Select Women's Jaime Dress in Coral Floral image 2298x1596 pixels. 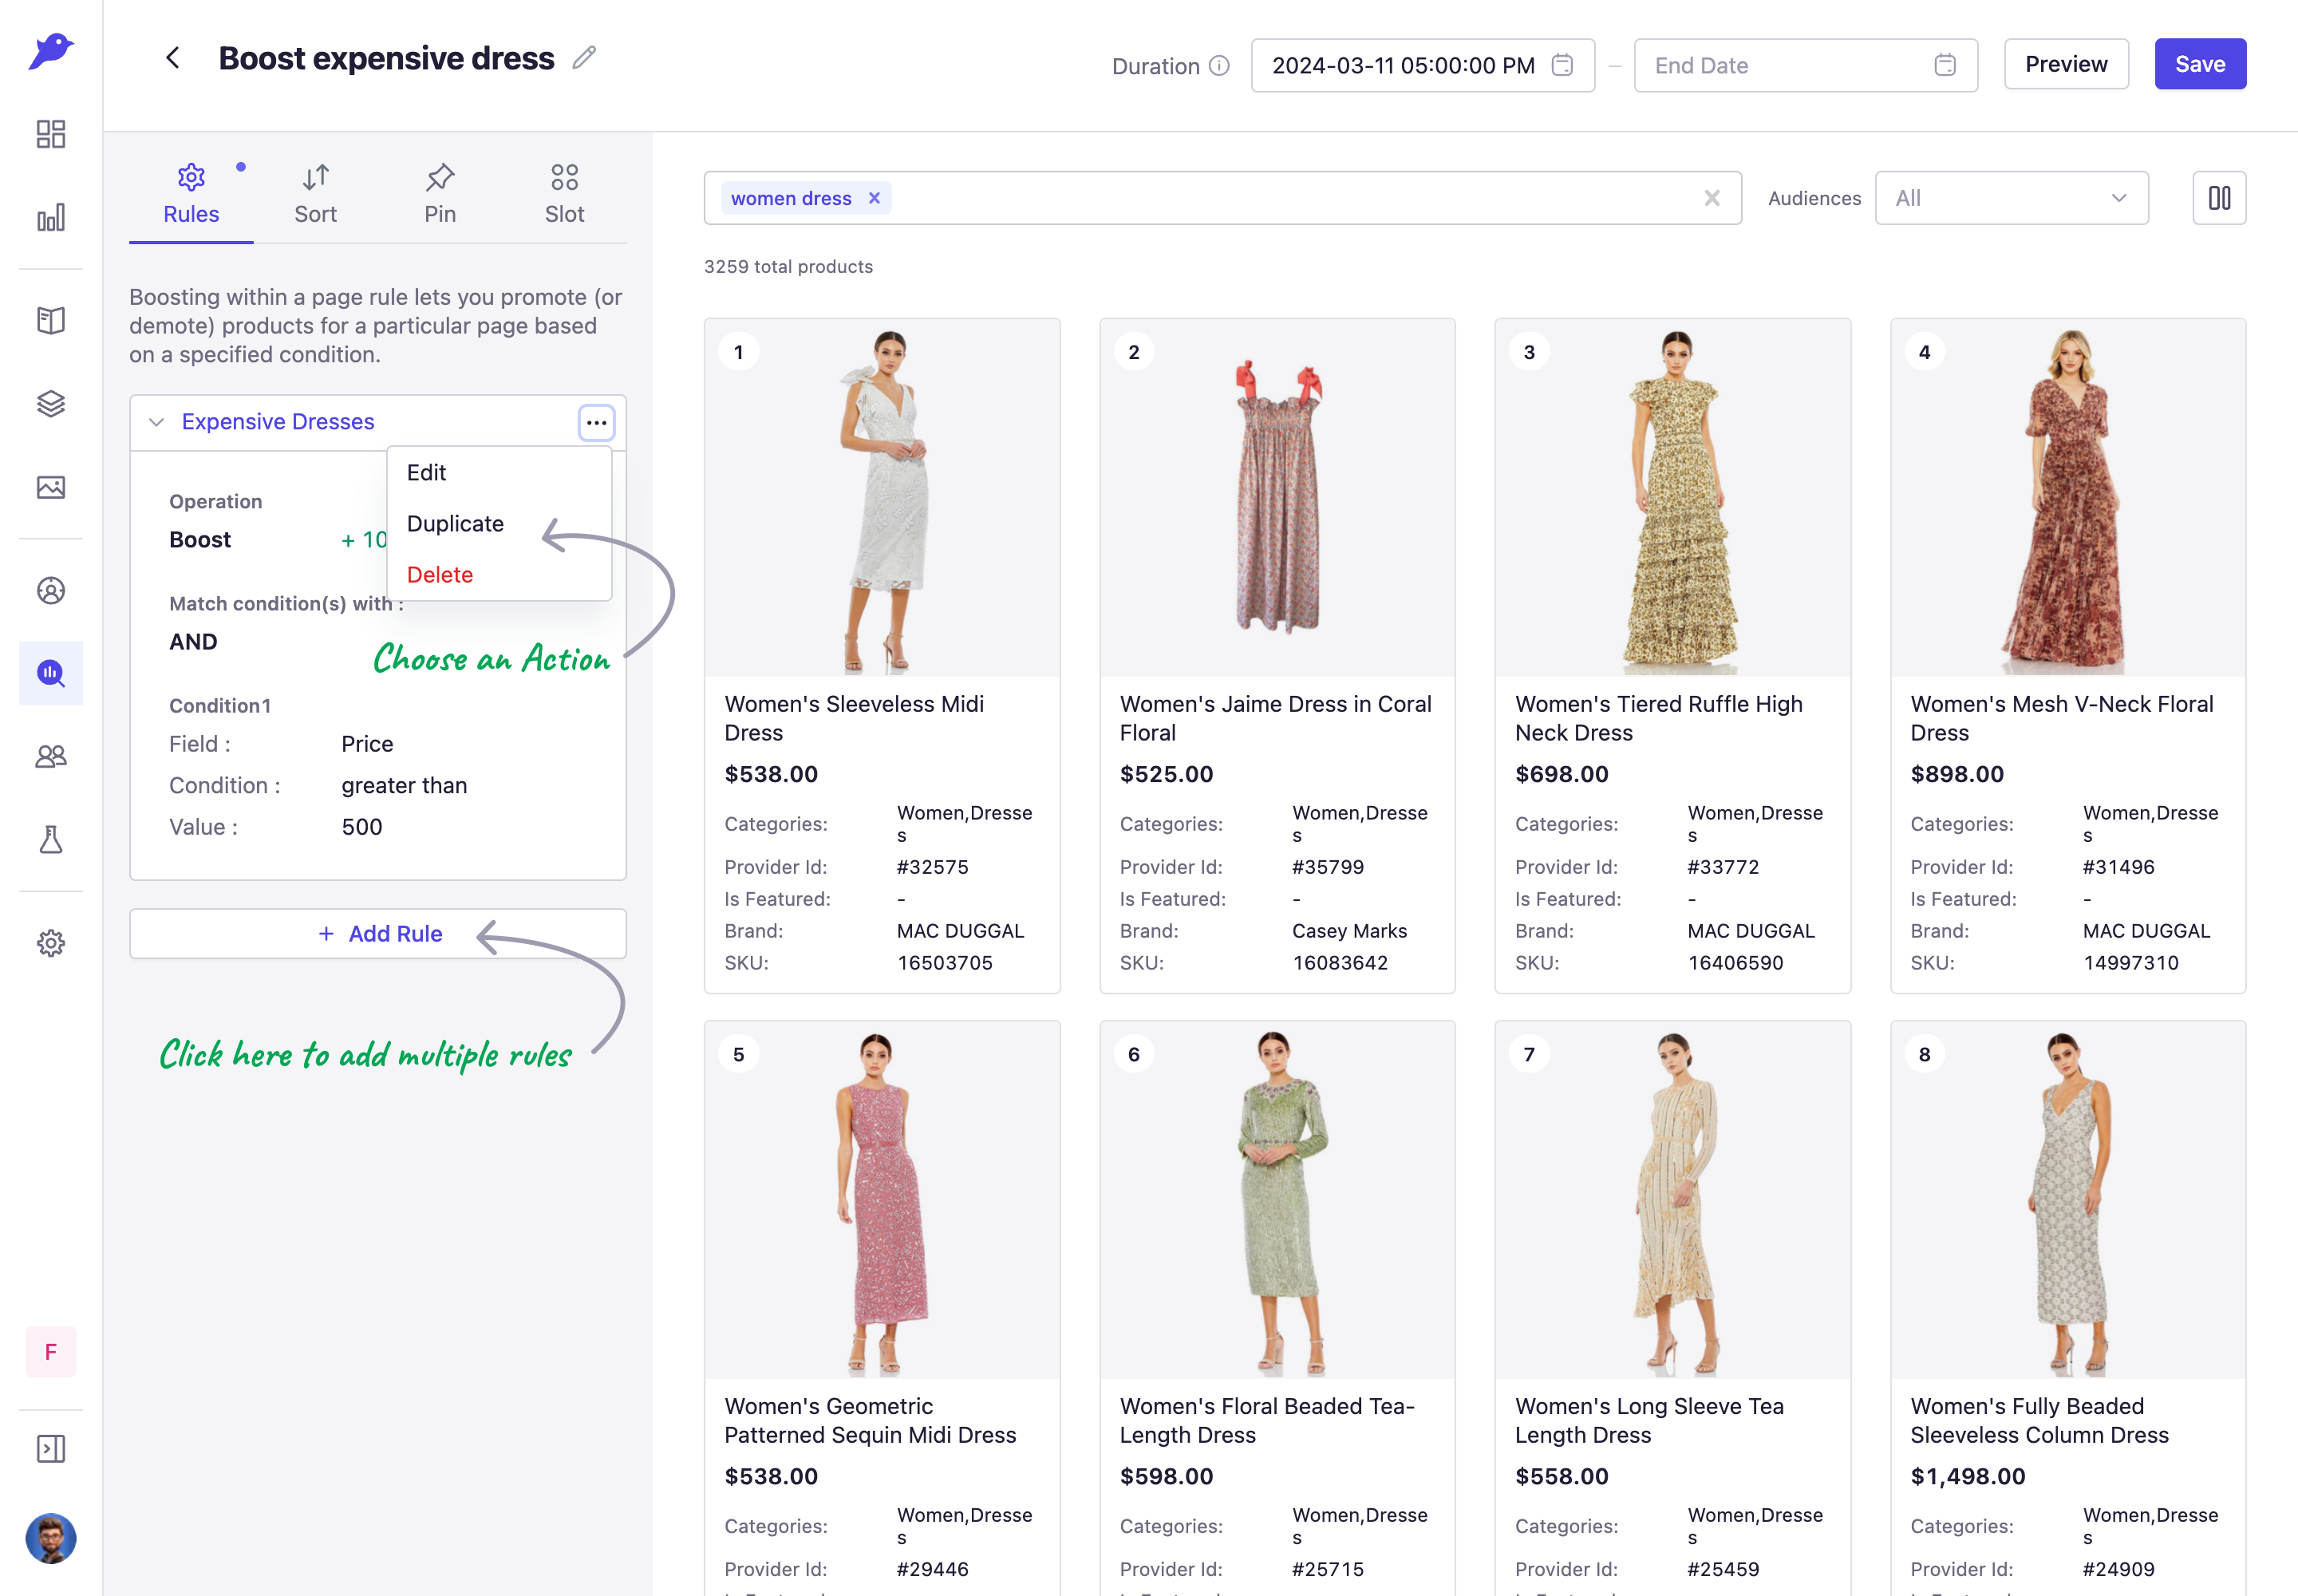click(x=1277, y=498)
